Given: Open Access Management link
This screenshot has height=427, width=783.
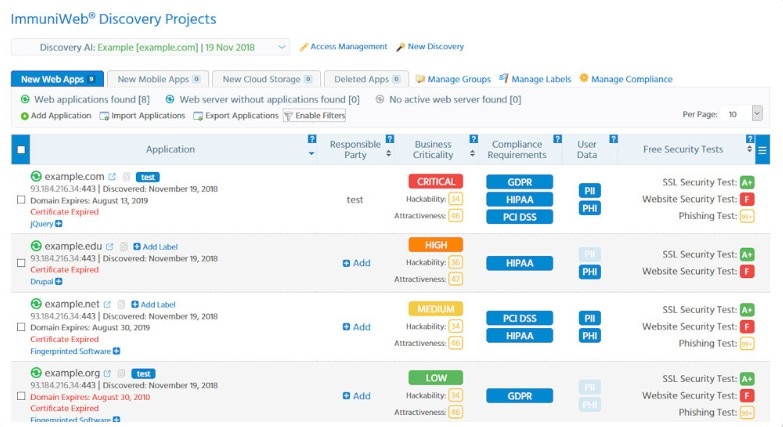Looking at the screenshot, I should 344,46.
